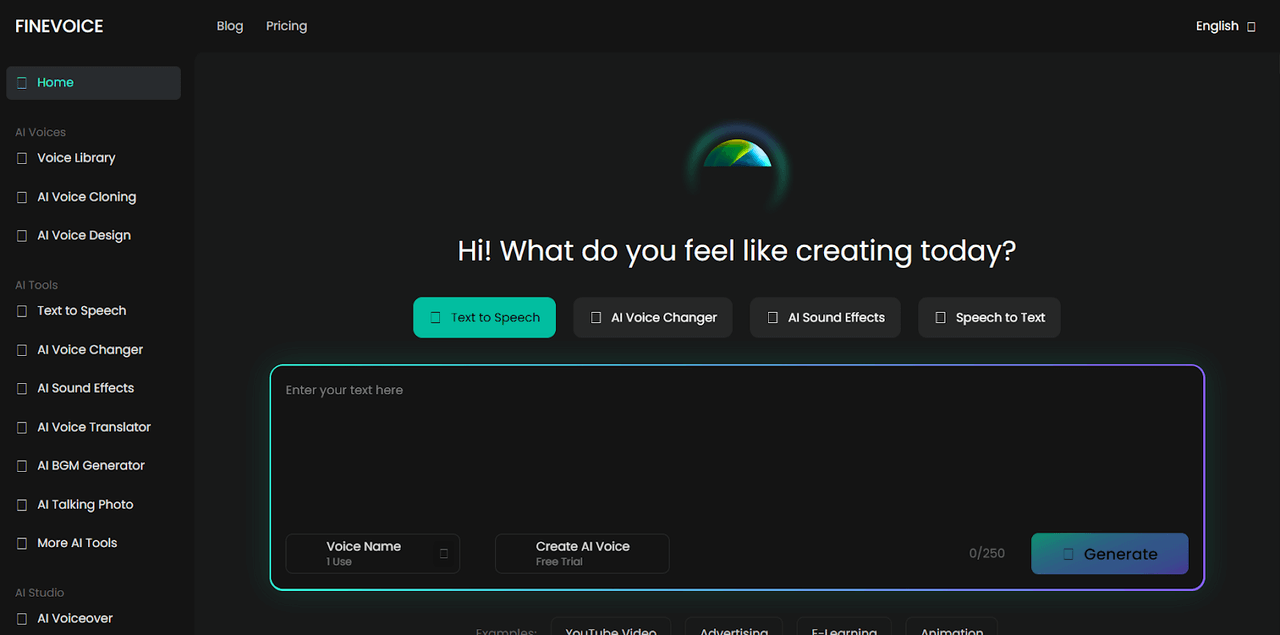1280x635 pixels.
Task: Open the English language dropdown
Action: (1225, 26)
